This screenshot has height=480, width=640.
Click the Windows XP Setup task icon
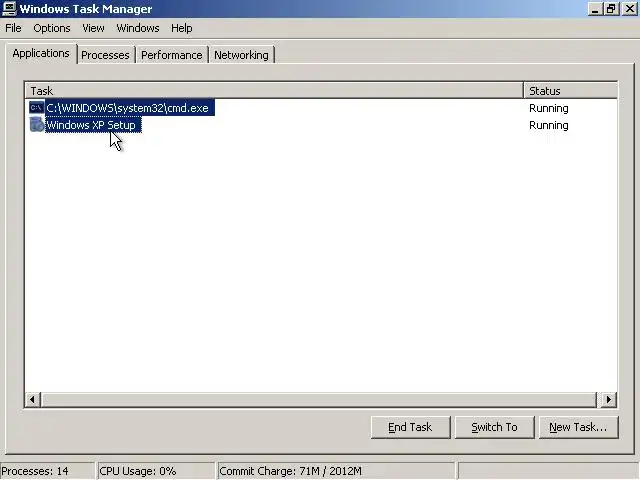coord(36,125)
